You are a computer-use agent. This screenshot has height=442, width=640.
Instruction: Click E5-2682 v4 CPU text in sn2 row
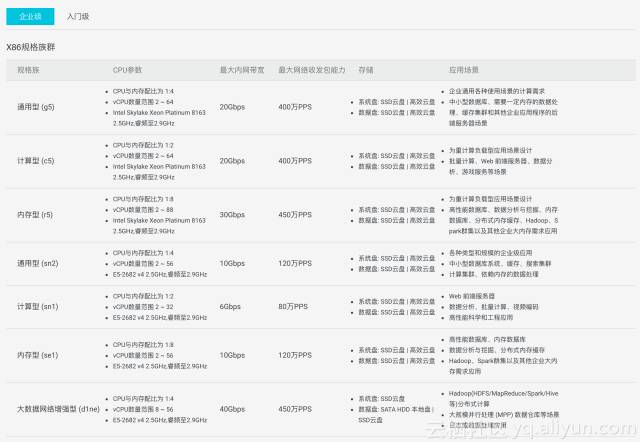160,274
